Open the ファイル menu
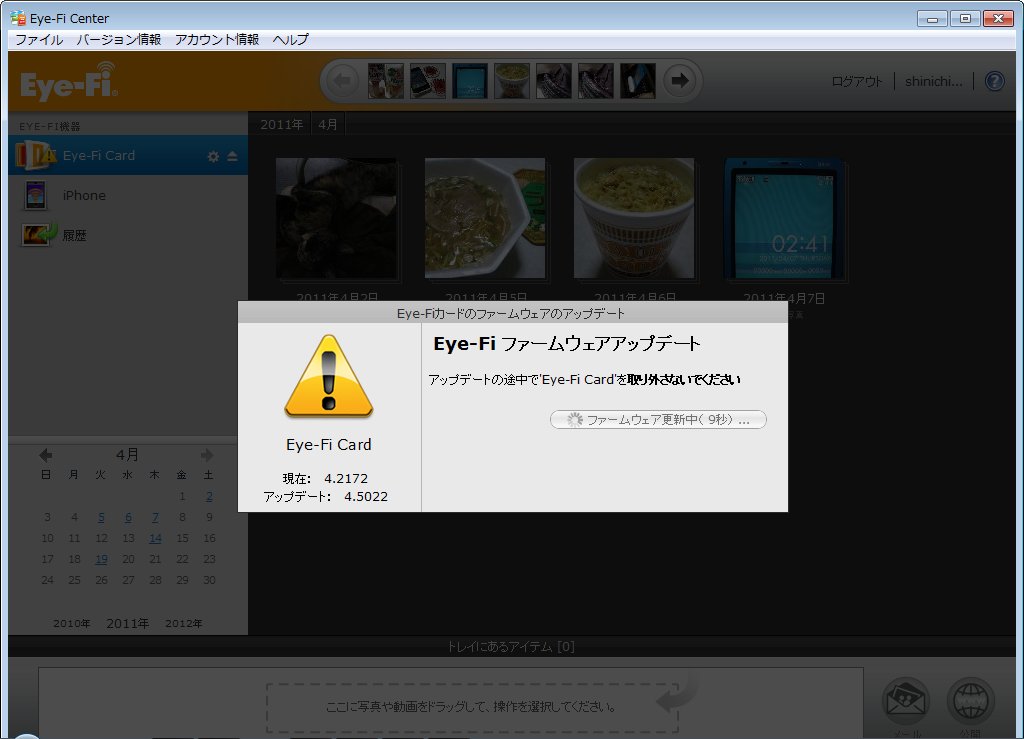 pos(39,40)
